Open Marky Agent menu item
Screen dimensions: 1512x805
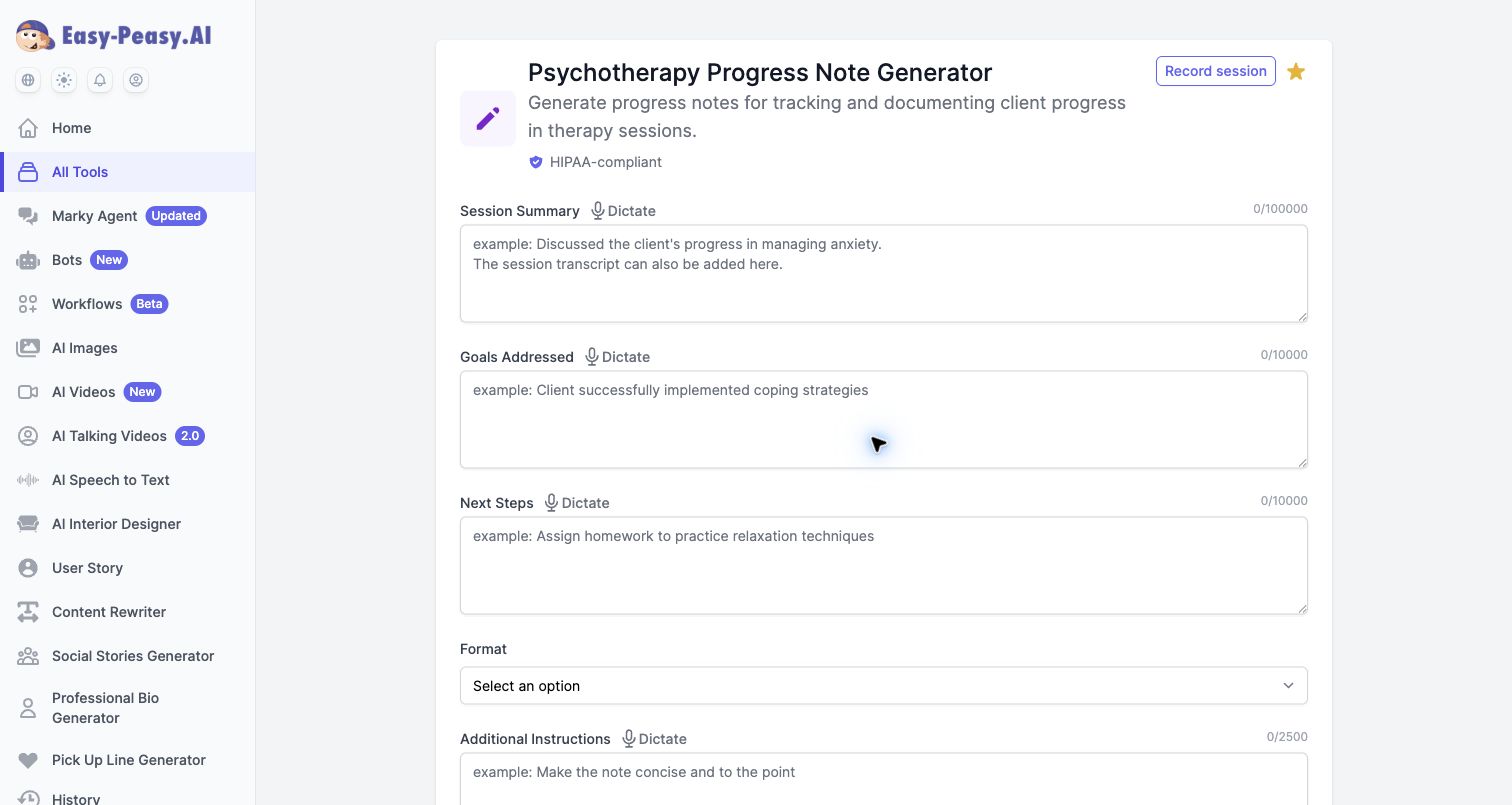(x=128, y=216)
